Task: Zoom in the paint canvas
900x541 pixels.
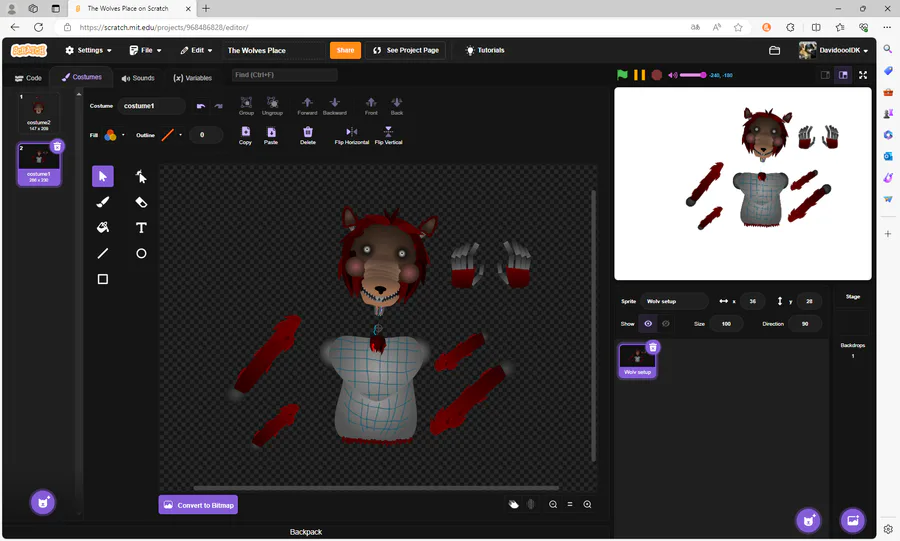Action: [x=587, y=504]
